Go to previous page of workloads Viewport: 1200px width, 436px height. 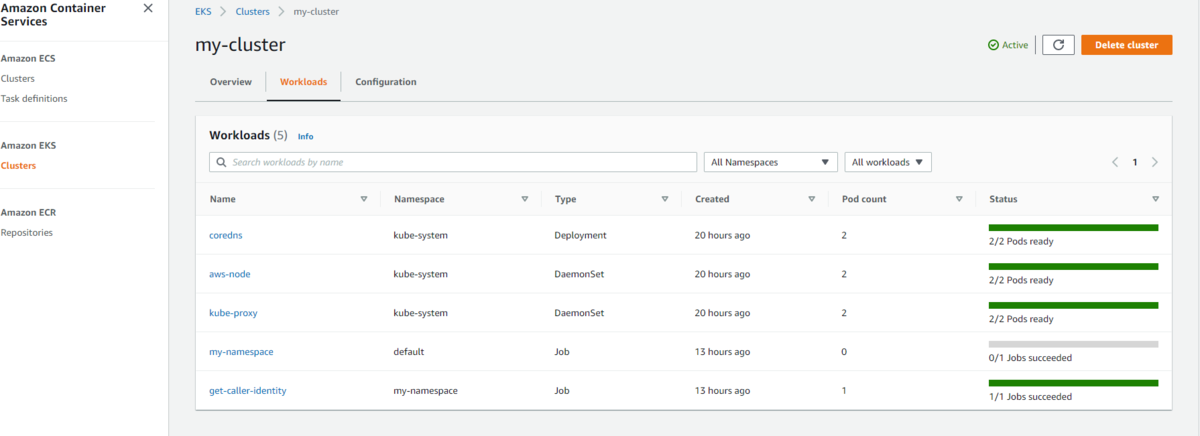pyautogui.click(x=1115, y=162)
